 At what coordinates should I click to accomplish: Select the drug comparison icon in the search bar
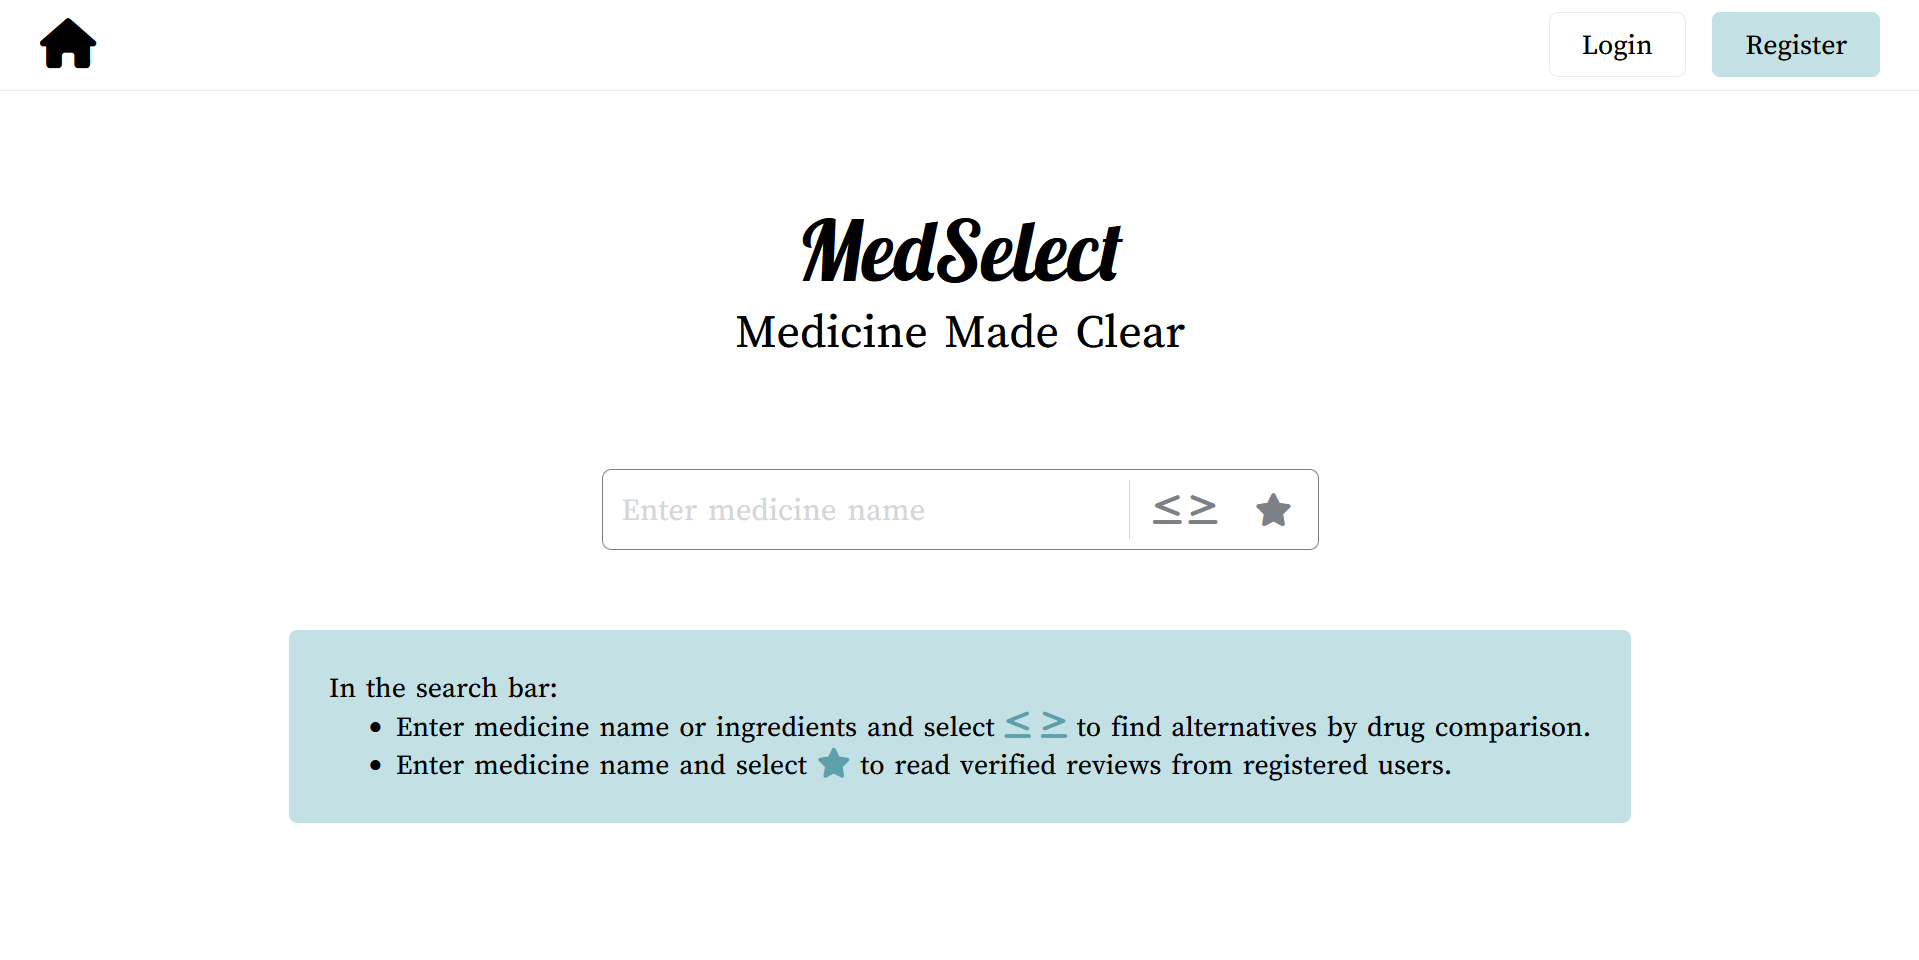1185,509
